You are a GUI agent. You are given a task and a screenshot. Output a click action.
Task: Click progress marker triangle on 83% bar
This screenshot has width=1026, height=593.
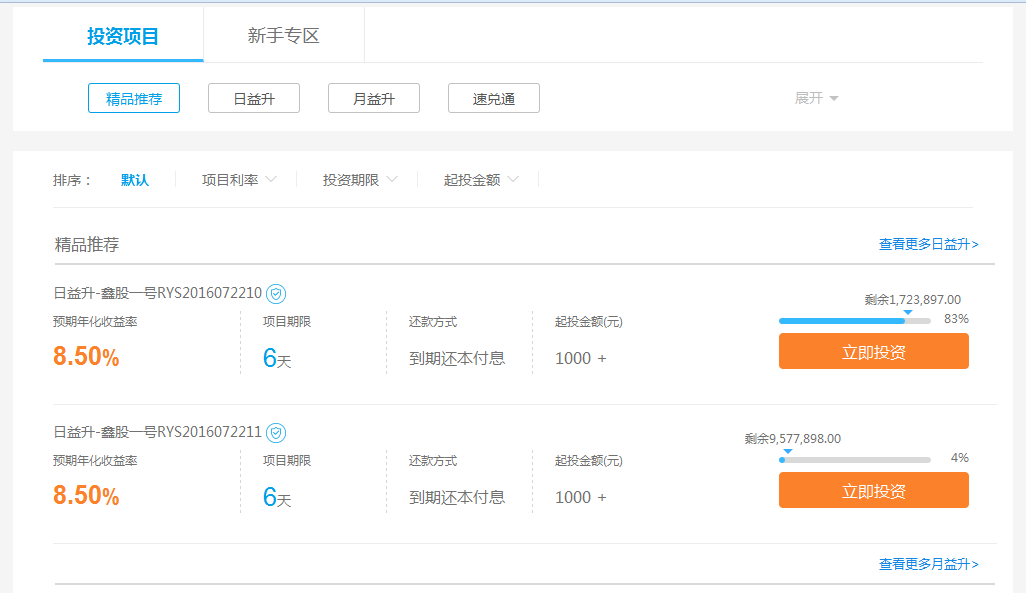click(x=907, y=312)
